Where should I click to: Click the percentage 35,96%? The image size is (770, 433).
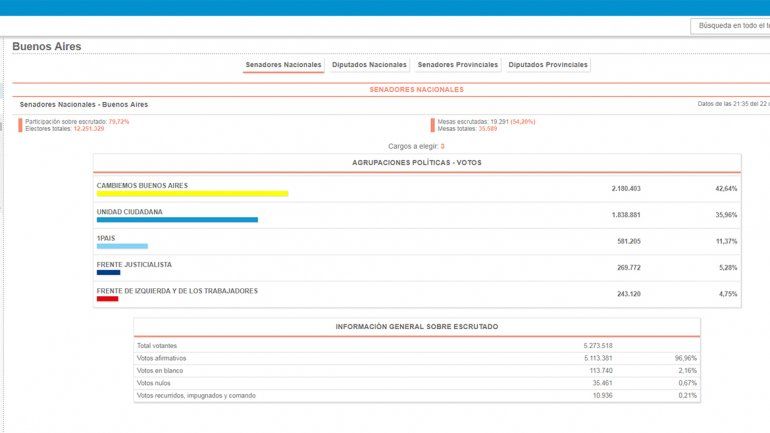coord(726,215)
